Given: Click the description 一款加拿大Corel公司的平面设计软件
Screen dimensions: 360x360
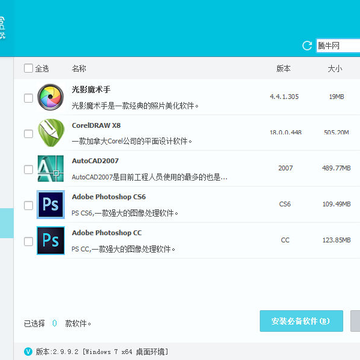Looking at the screenshot, I should point(132,141).
